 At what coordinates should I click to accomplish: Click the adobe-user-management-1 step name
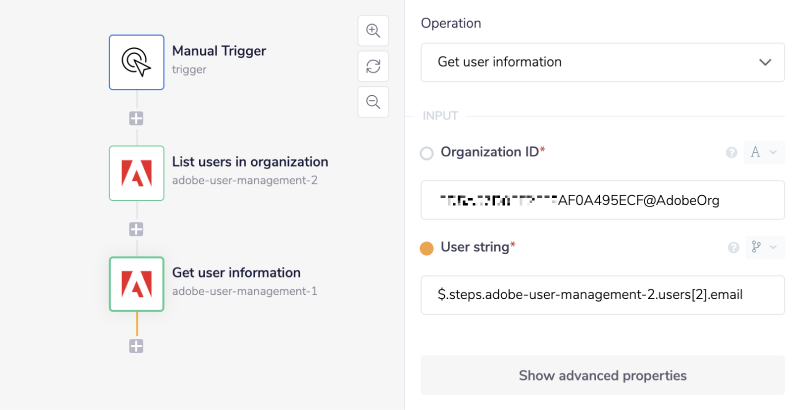[244, 291]
